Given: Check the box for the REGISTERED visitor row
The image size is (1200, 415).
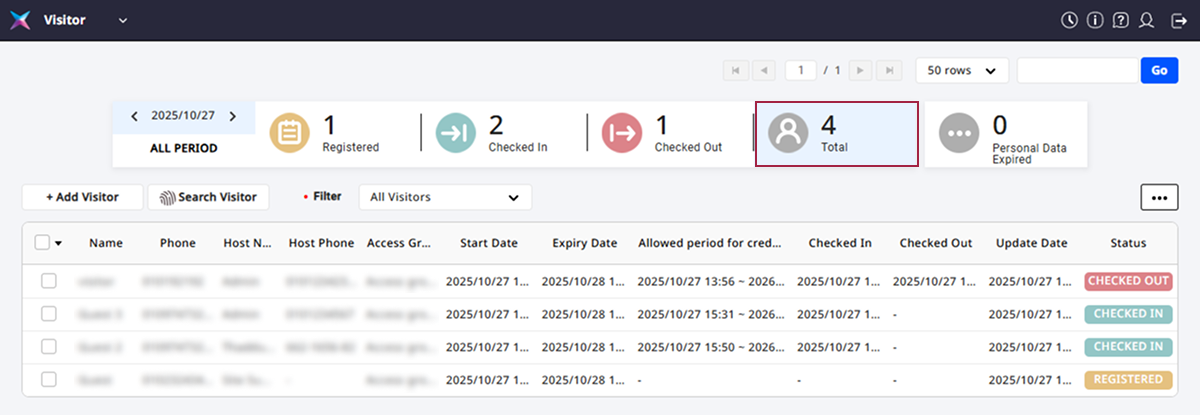Looking at the screenshot, I should click(x=48, y=379).
